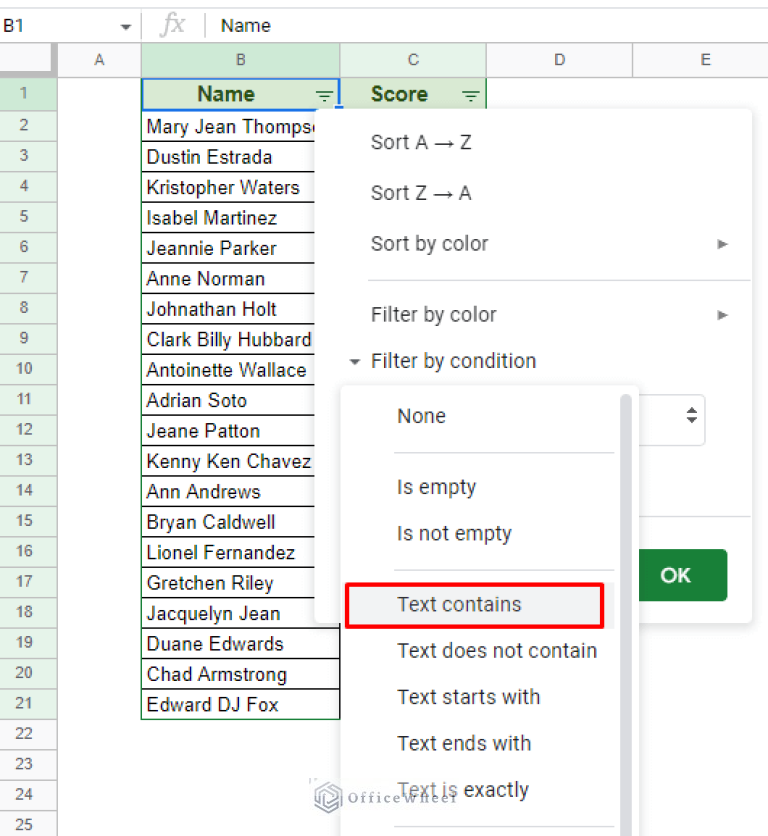Select the Sort Z → A option
Viewport: 768px width, 836px height.
[x=421, y=192]
